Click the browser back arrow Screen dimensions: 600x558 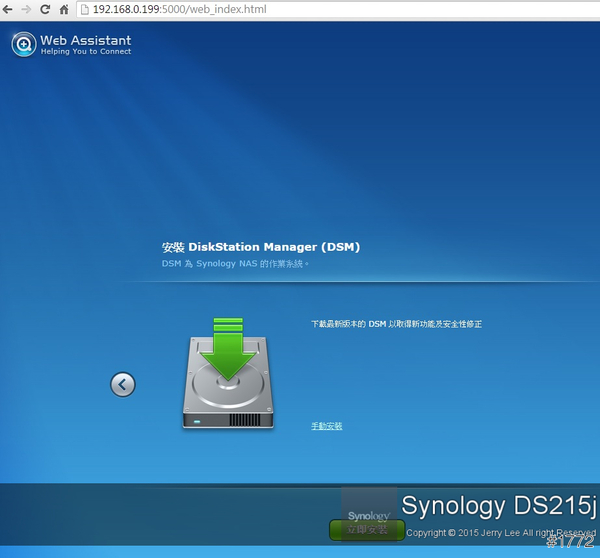(7, 9)
